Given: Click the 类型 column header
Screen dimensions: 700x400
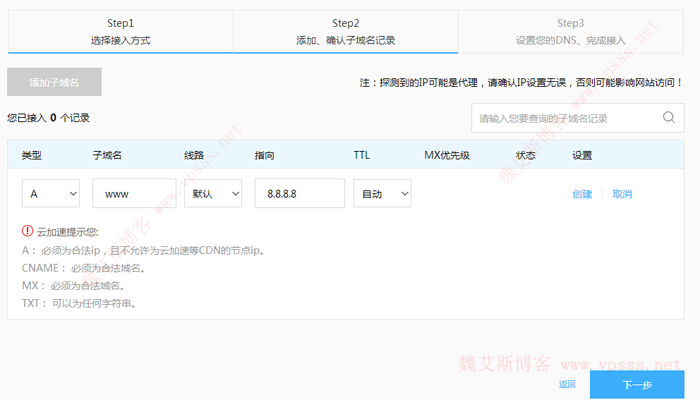Looking at the screenshot, I should tap(32, 155).
